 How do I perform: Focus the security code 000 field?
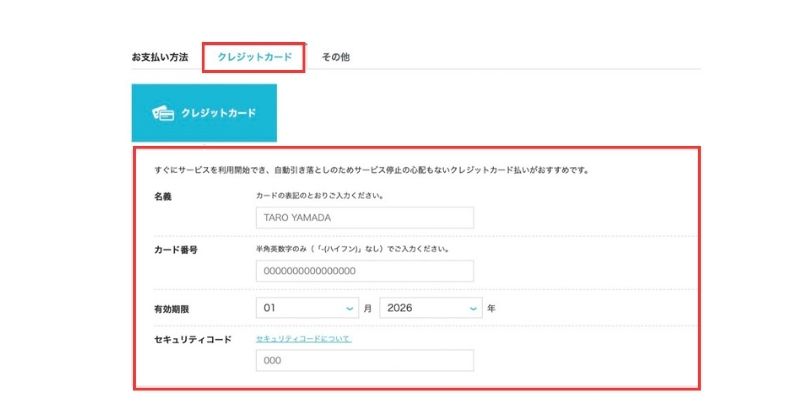[x=365, y=360]
